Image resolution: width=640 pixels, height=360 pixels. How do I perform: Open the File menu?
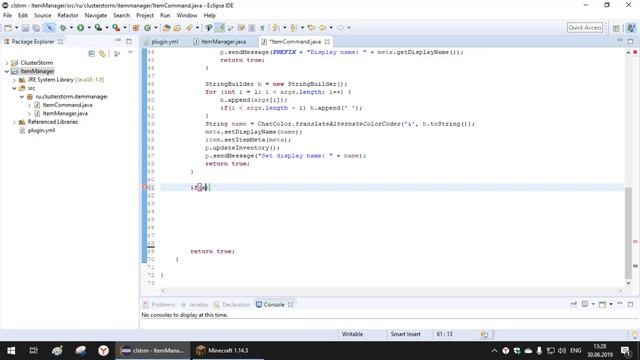point(7,15)
